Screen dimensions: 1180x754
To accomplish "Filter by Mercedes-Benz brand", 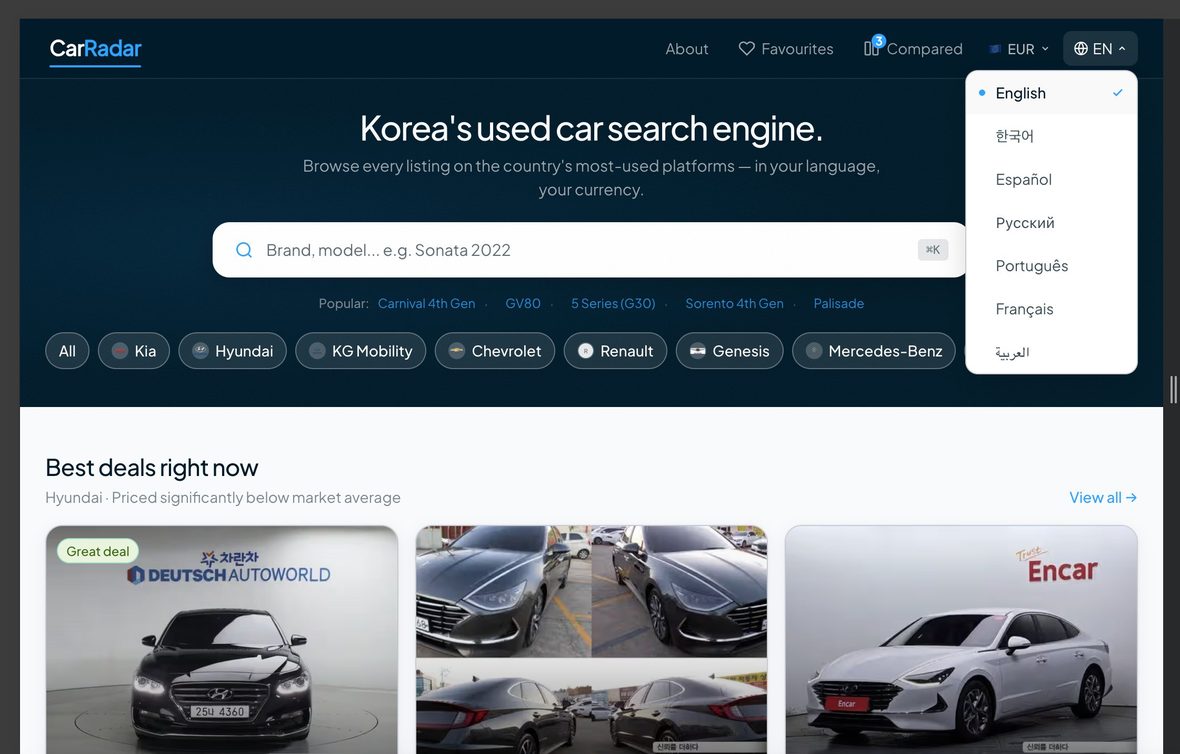I will point(874,351).
